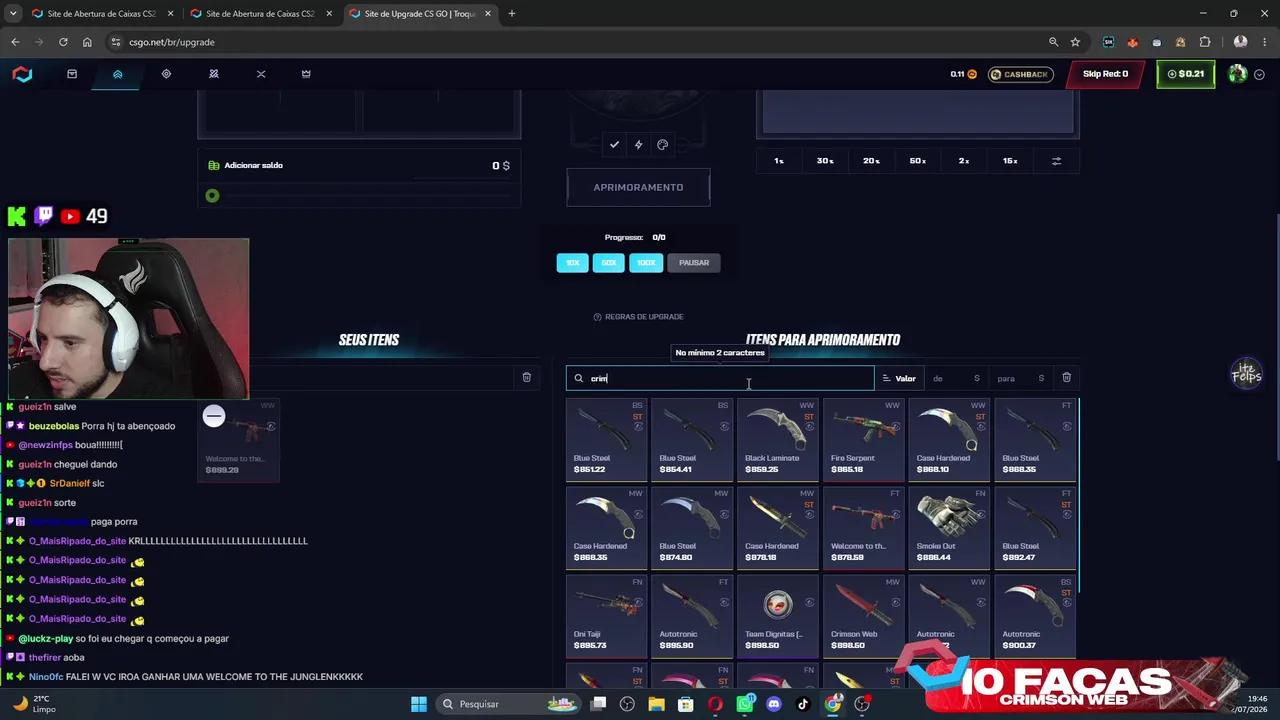Choose the 2x multiplier preset
1280x720 pixels.
pyautogui.click(x=964, y=161)
